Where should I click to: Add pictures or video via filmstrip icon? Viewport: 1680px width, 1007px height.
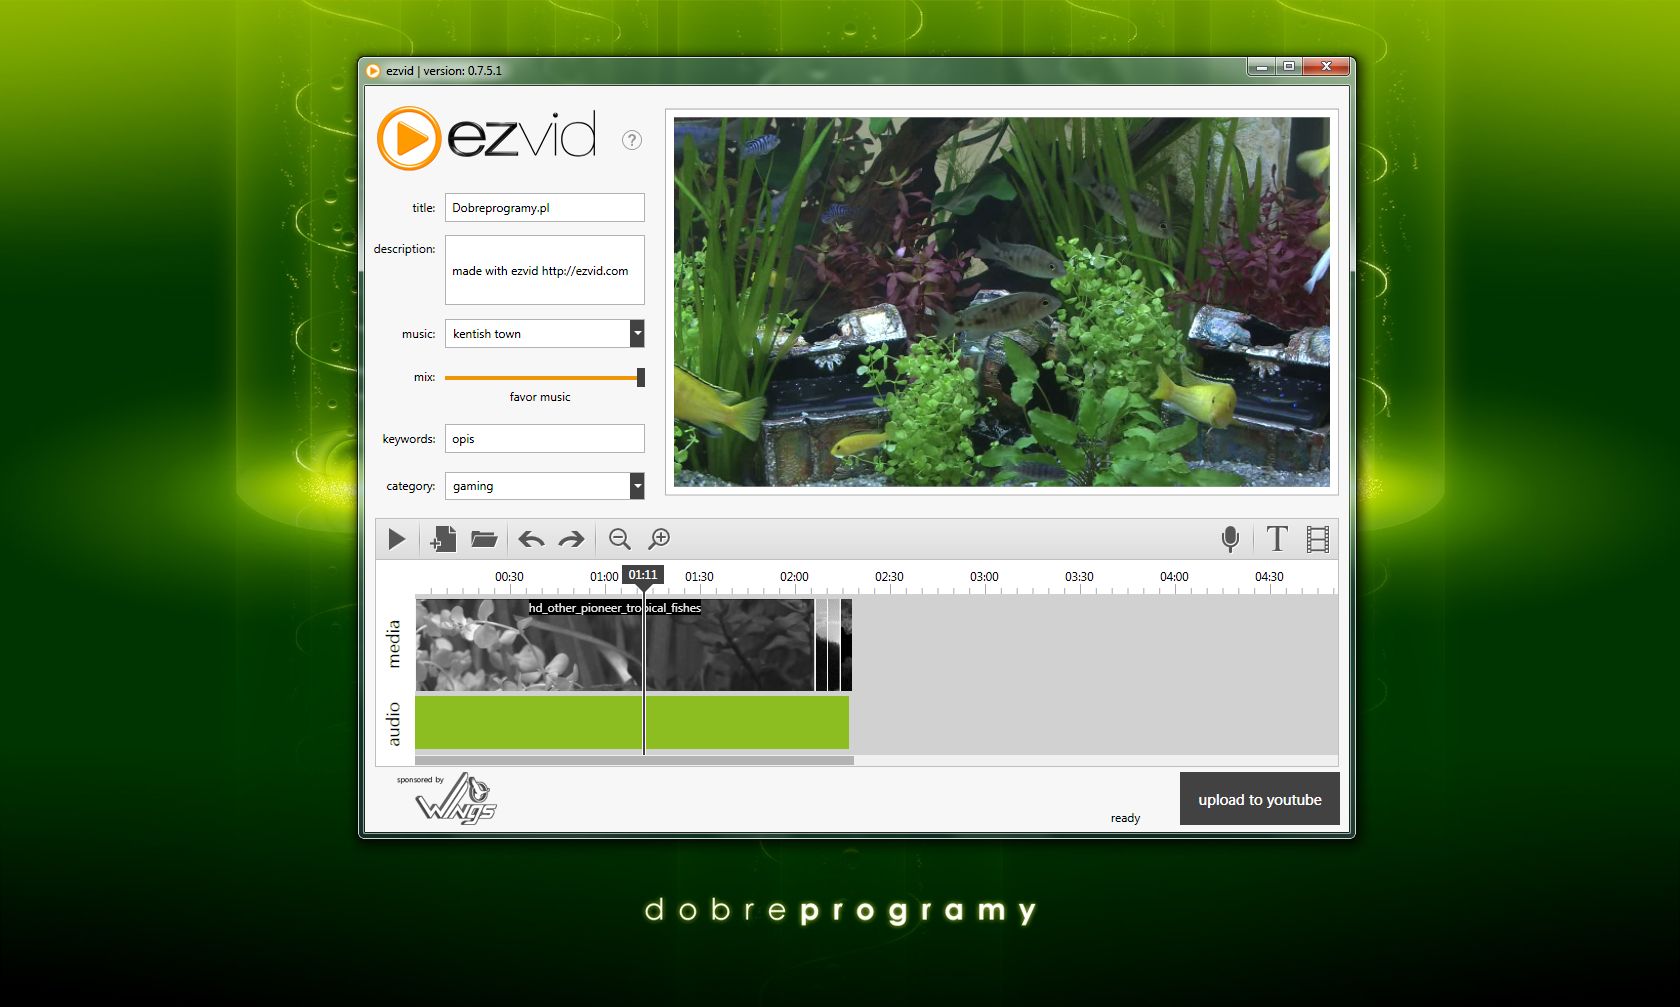coord(1318,539)
